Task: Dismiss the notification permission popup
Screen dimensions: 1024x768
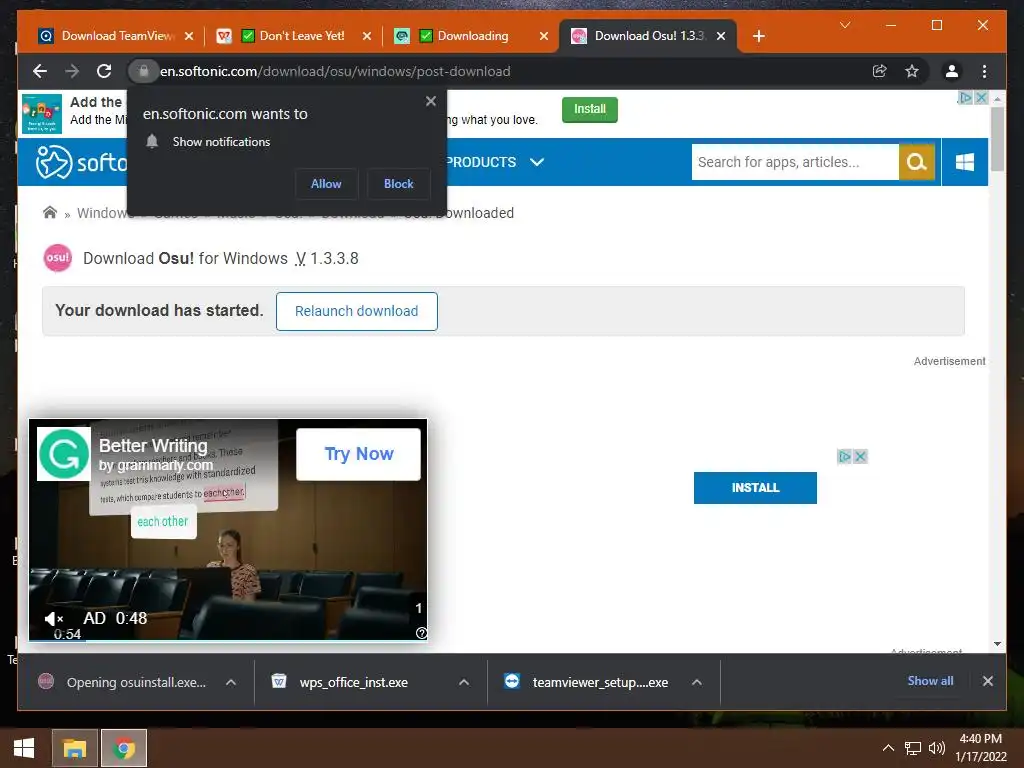Action: click(x=430, y=101)
